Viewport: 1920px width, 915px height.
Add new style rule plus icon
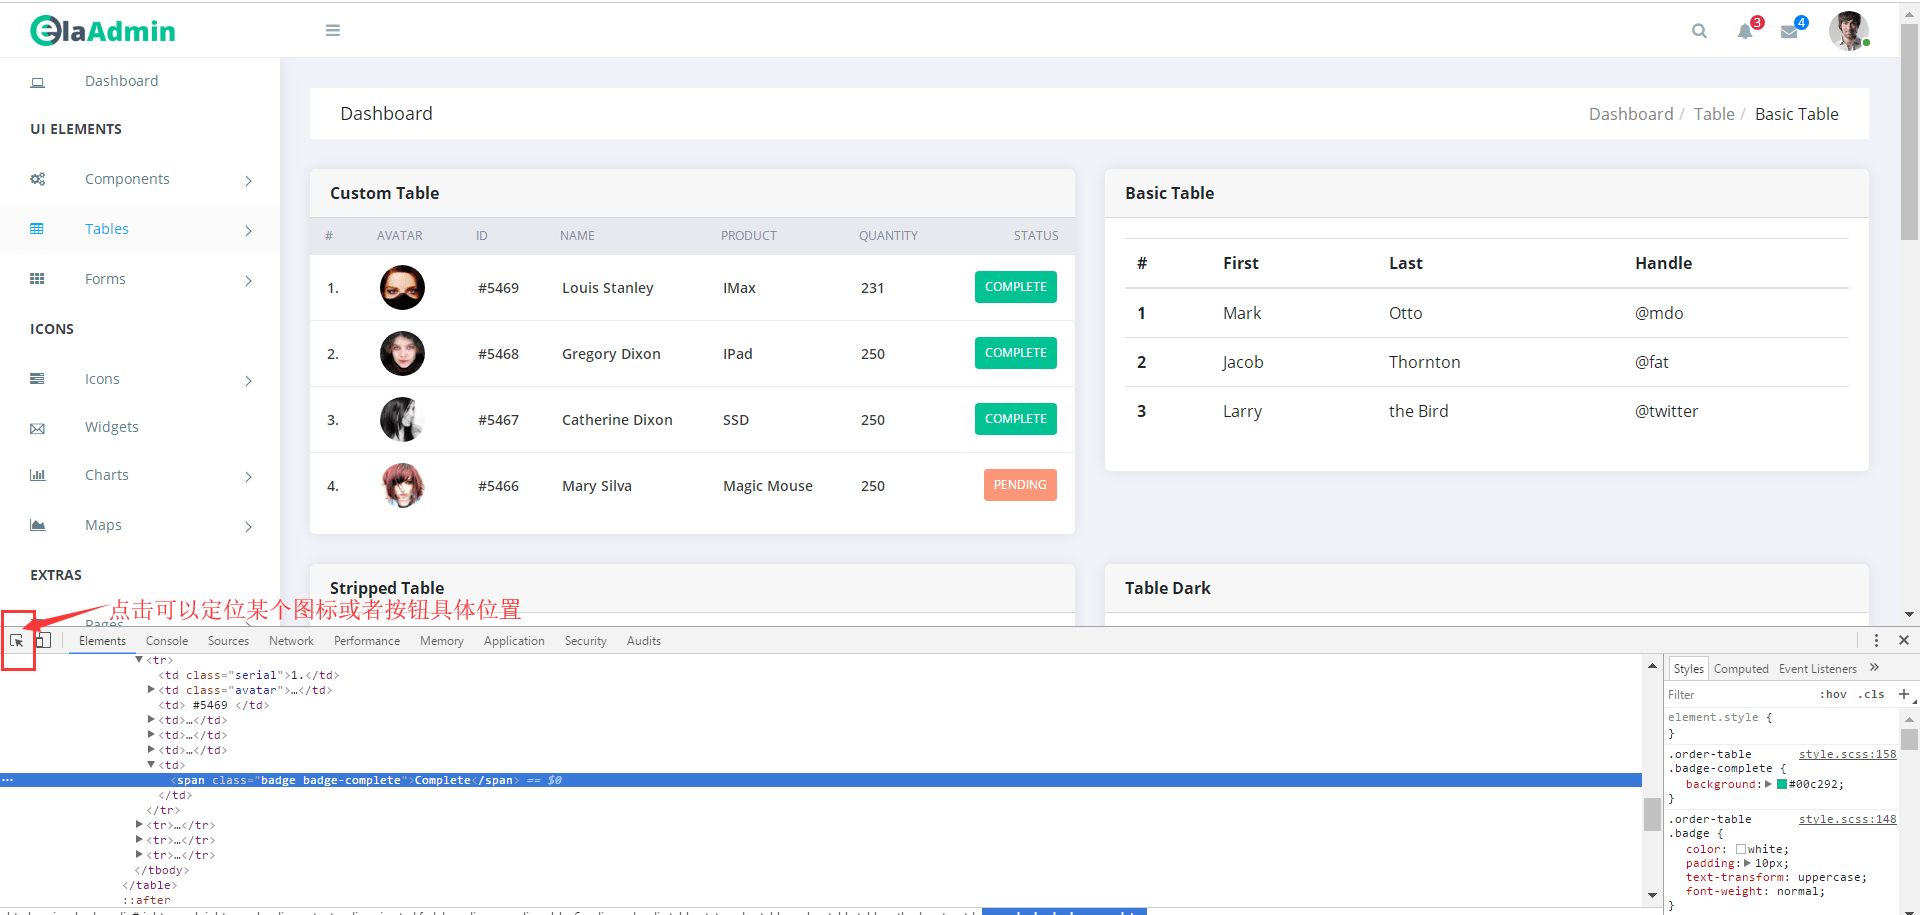pyautogui.click(x=1904, y=694)
